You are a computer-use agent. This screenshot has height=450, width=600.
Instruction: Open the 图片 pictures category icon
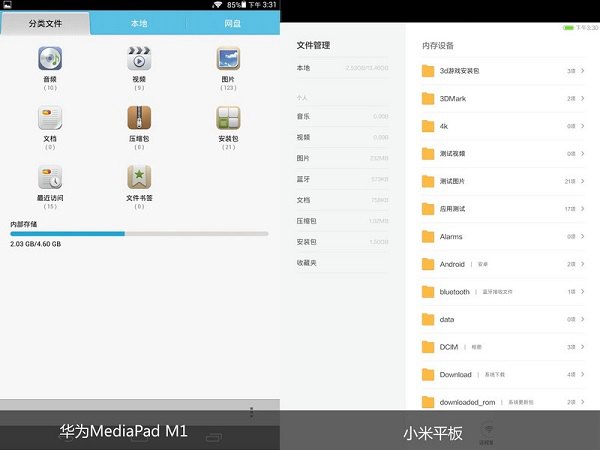click(x=228, y=59)
